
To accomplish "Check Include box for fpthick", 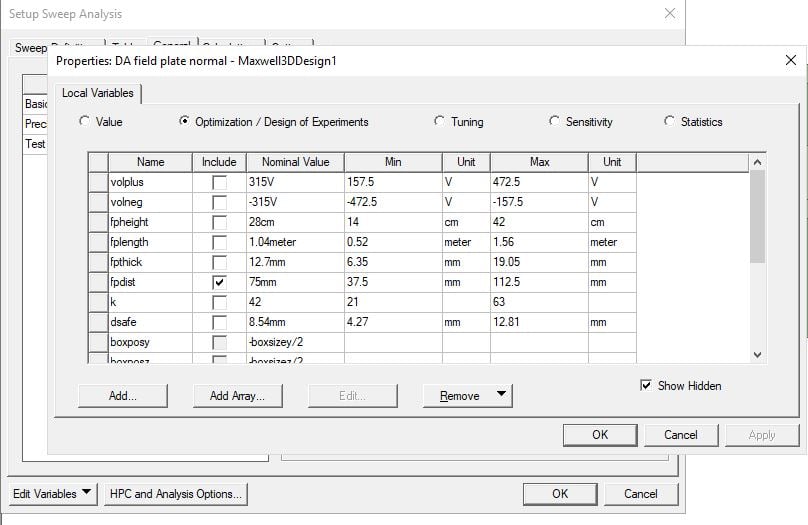I will 220,263.
